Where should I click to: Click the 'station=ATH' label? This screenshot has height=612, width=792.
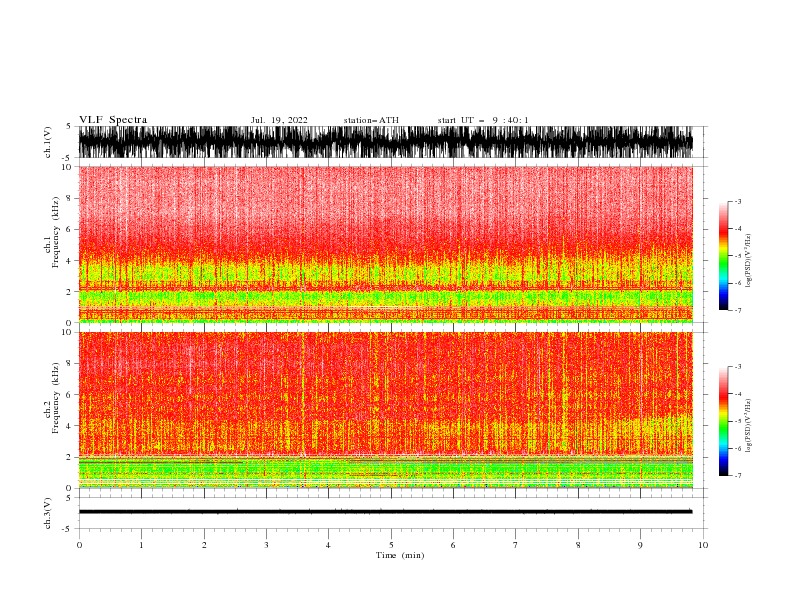click(x=371, y=120)
